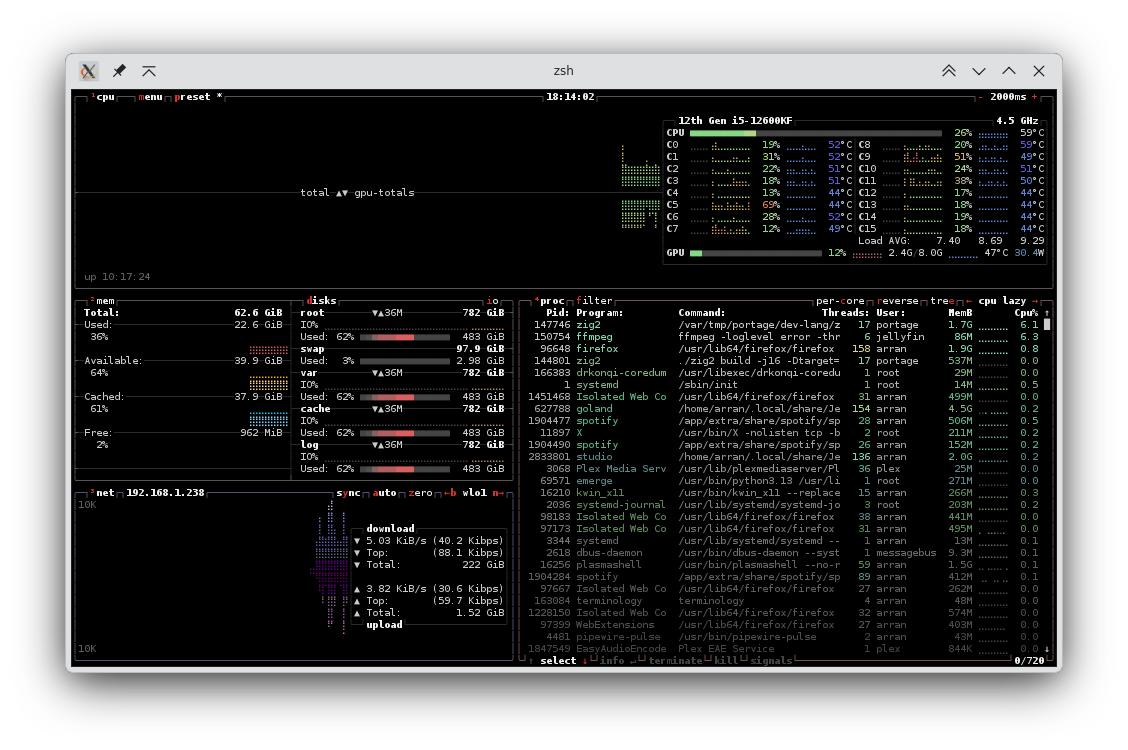Select the goland process row
Viewport: 1128px width, 750px height.
(x=783, y=408)
